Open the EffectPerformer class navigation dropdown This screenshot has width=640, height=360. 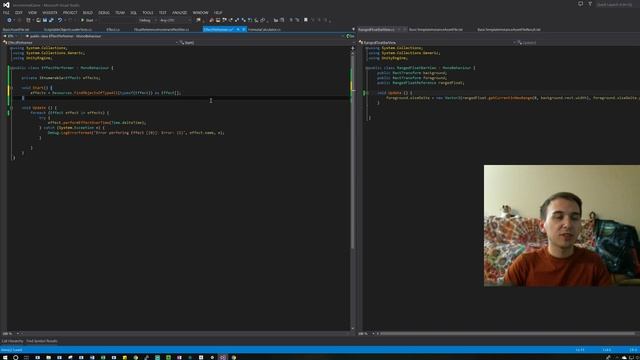(x=90, y=42)
